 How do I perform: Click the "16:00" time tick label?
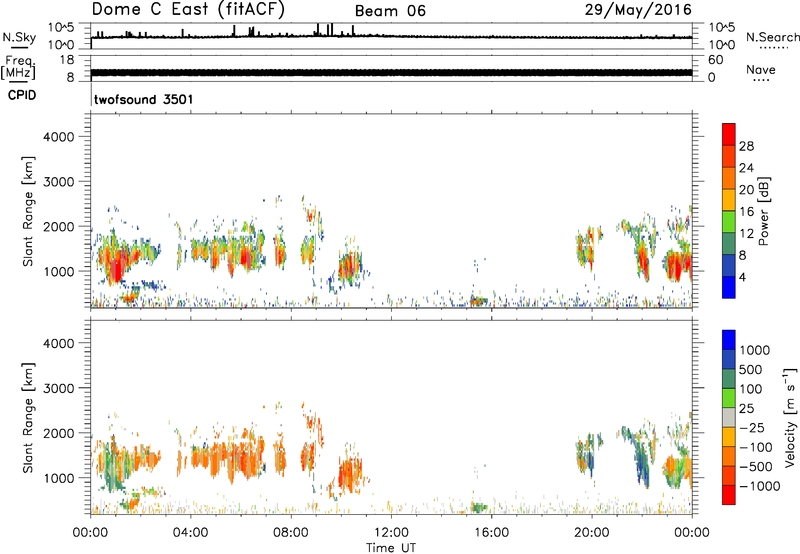click(491, 533)
